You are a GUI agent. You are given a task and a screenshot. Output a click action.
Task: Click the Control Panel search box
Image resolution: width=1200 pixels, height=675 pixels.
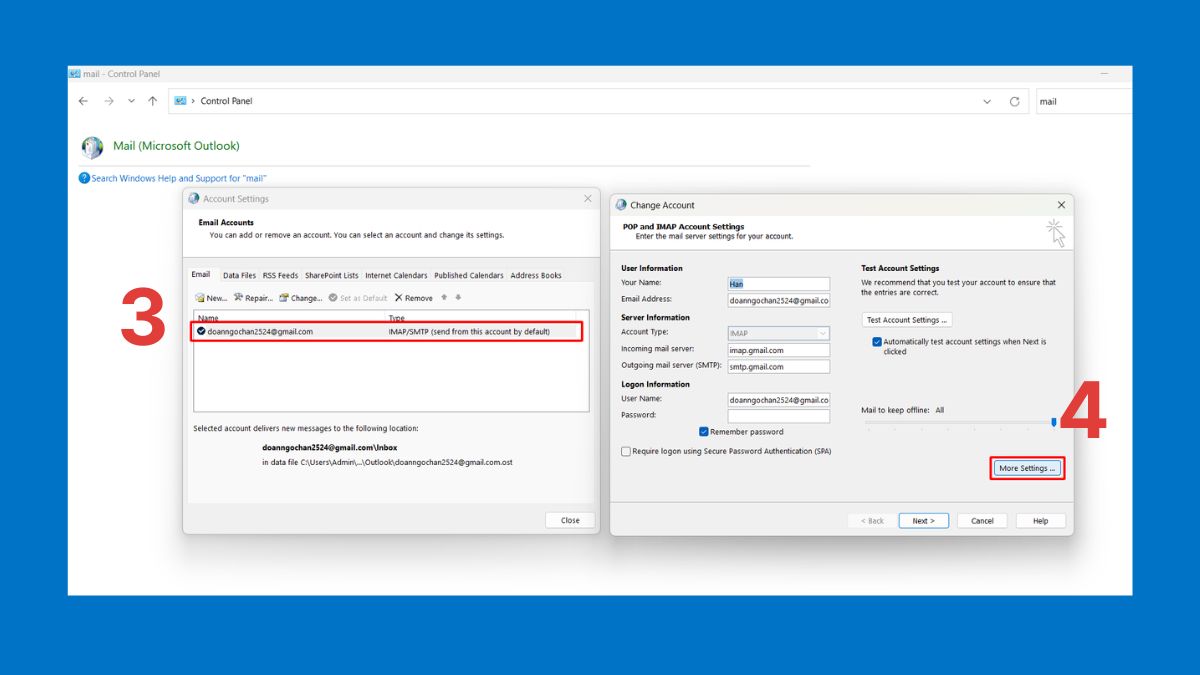click(1084, 101)
